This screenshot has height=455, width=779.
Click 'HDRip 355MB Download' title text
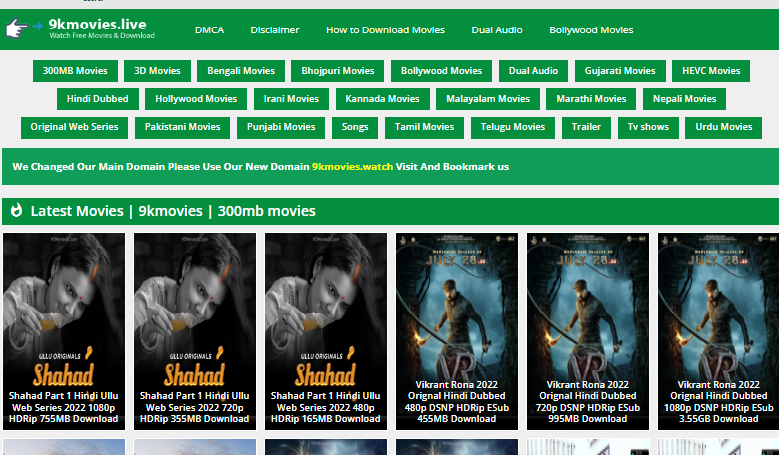[194, 419]
